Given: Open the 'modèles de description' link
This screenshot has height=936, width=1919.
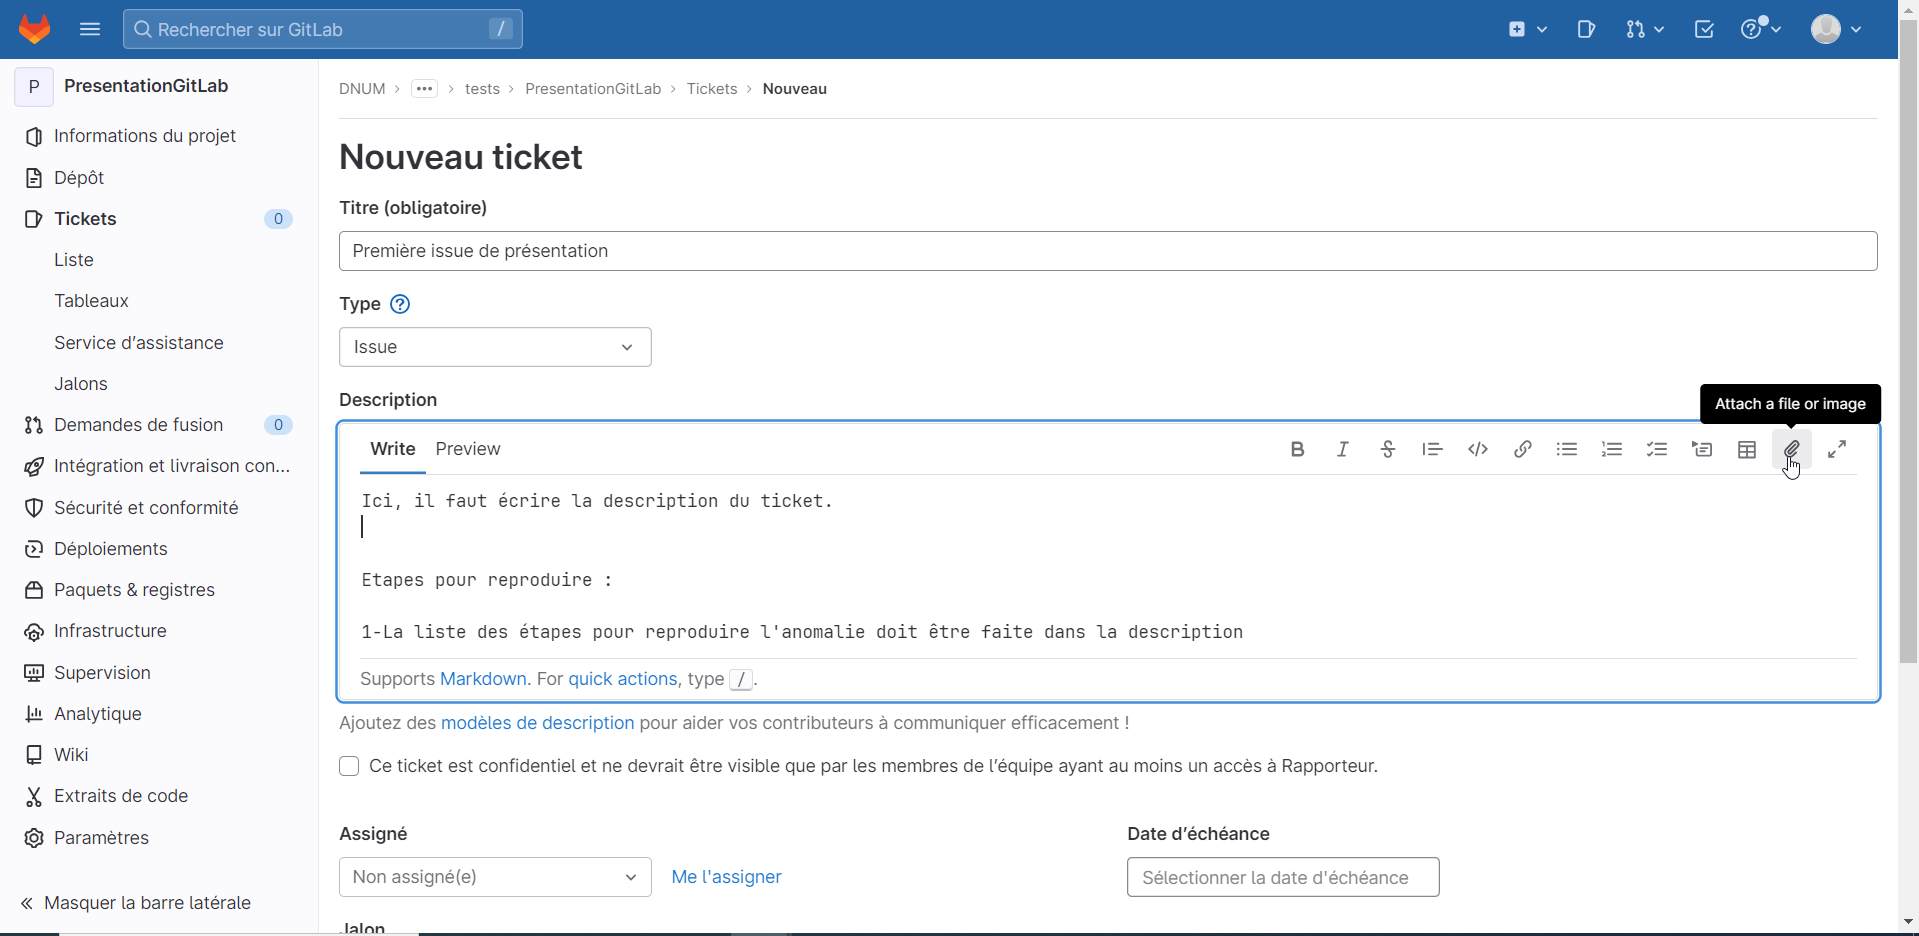Looking at the screenshot, I should click(x=537, y=723).
